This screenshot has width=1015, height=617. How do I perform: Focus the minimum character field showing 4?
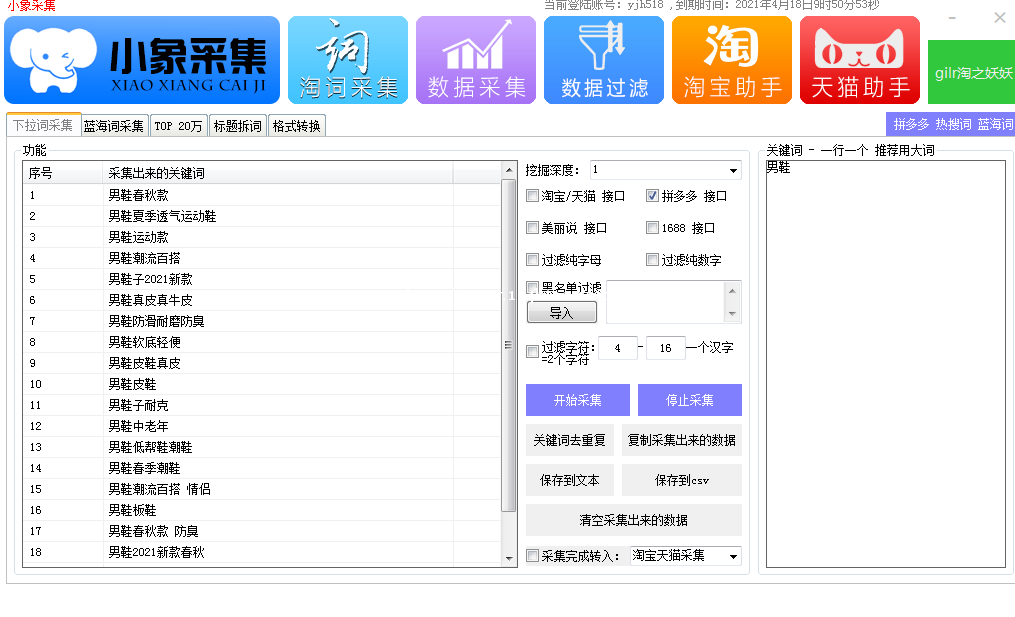coord(618,348)
